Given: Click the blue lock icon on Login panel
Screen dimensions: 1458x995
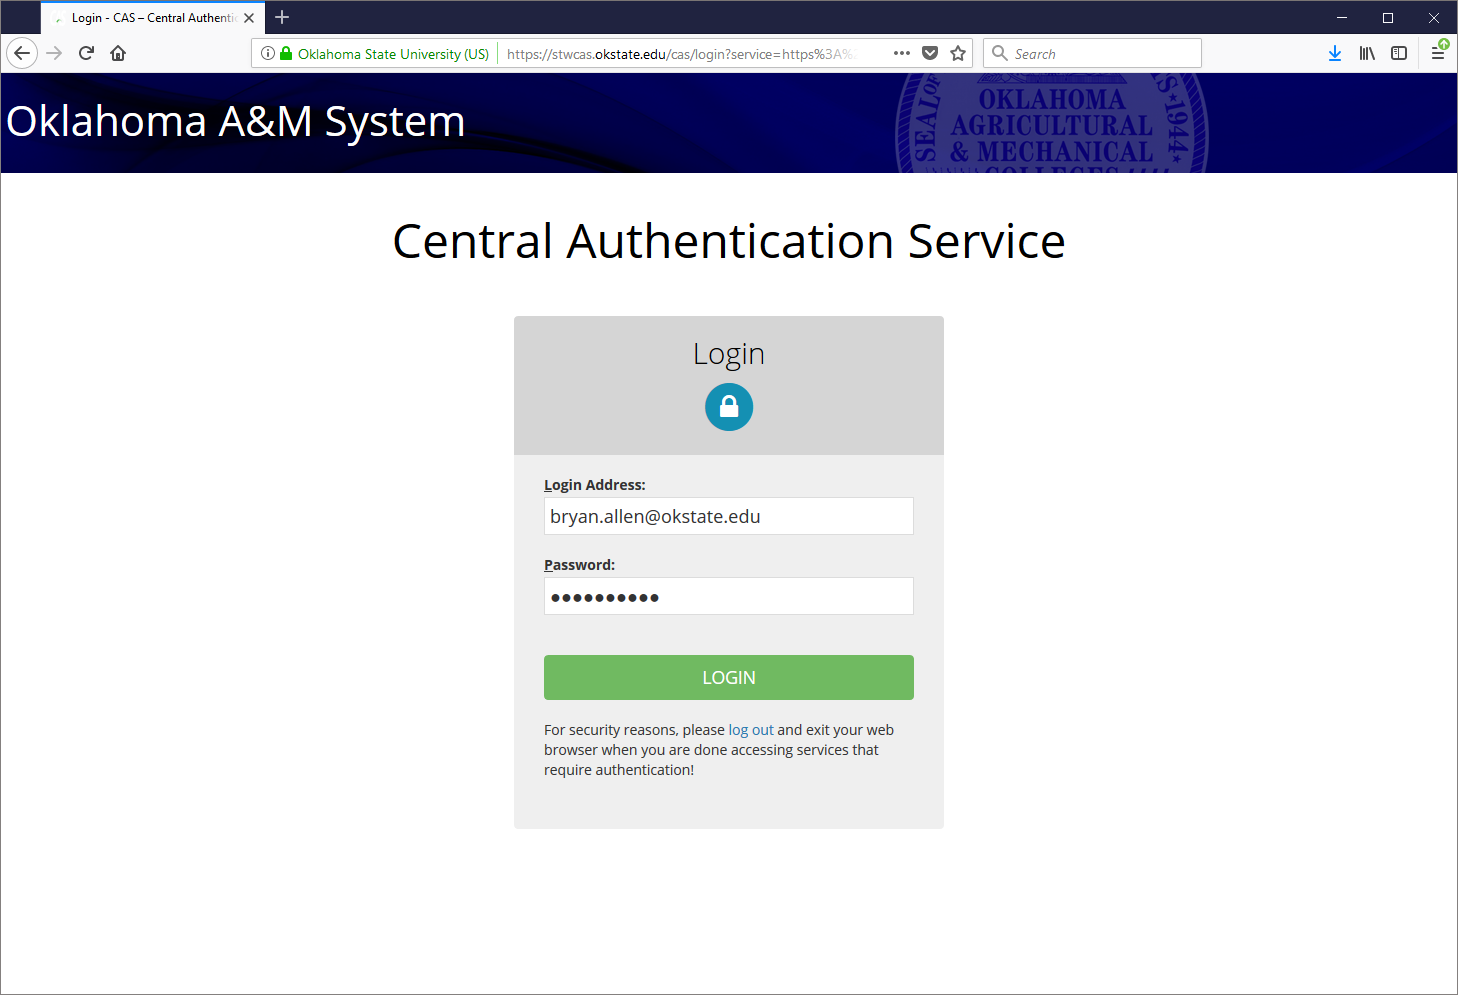Looking at the screenshot, I should click(728, 407).
